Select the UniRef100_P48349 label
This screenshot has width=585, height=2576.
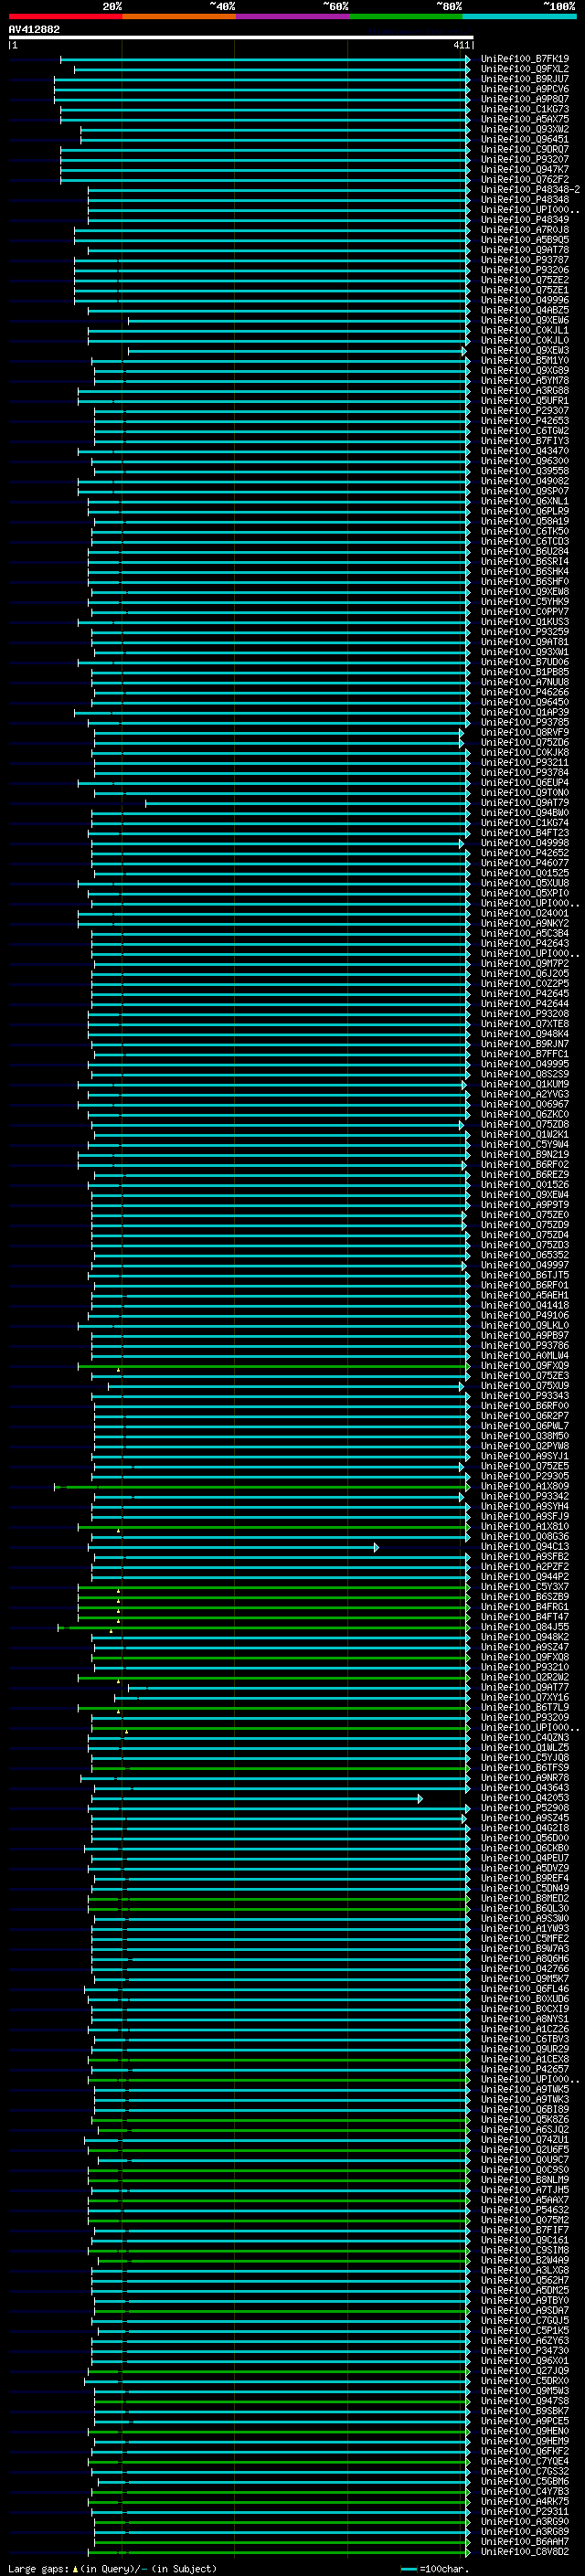coord(524,220)
